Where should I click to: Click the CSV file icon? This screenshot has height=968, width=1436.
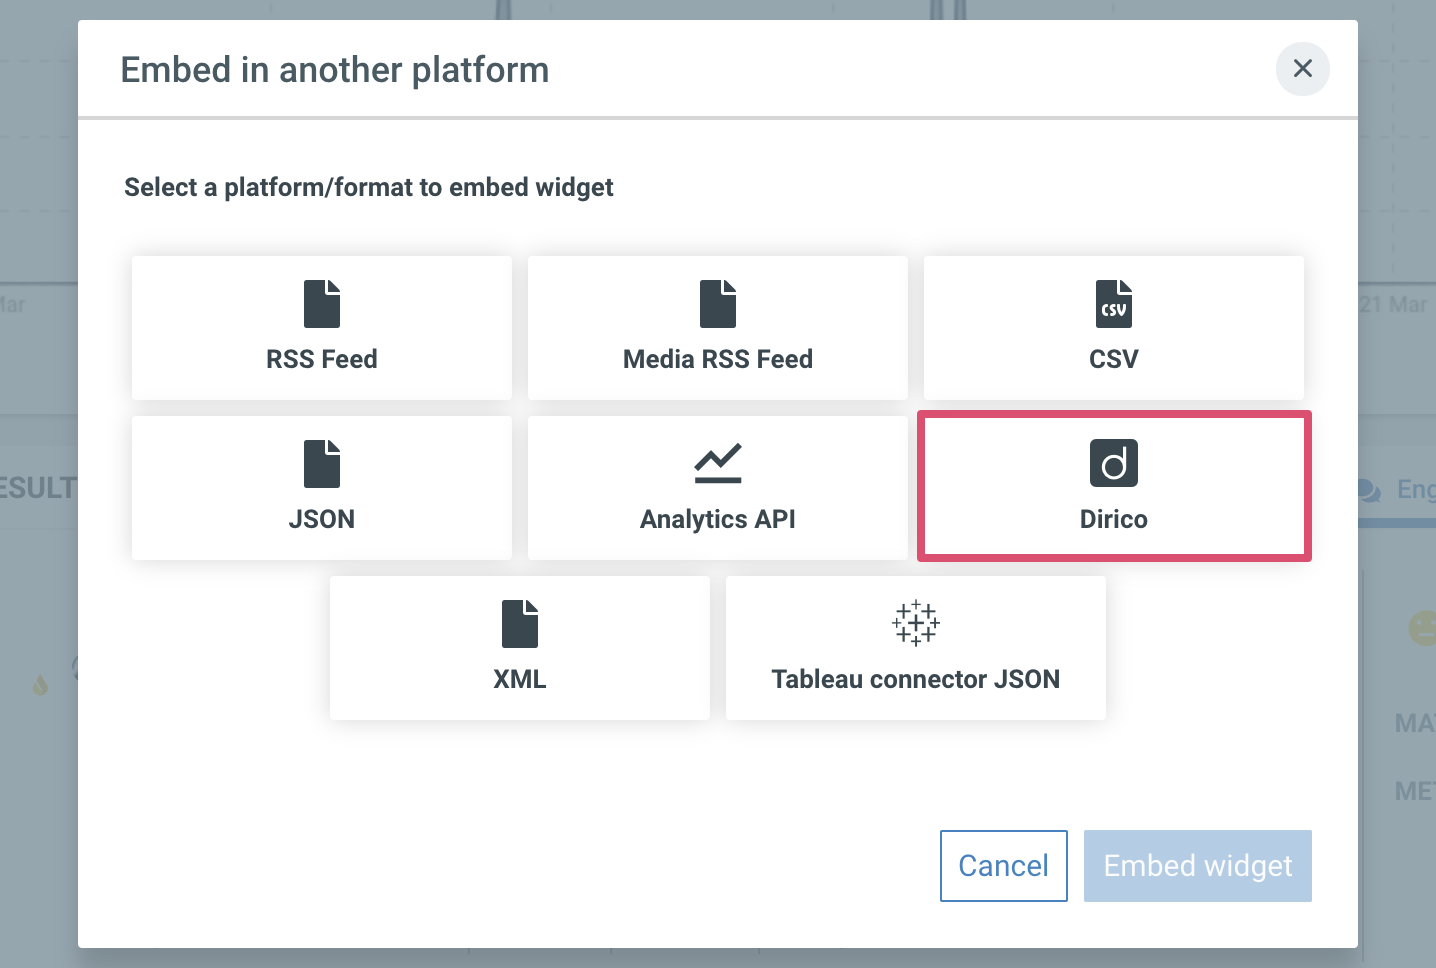[1114, 304]
